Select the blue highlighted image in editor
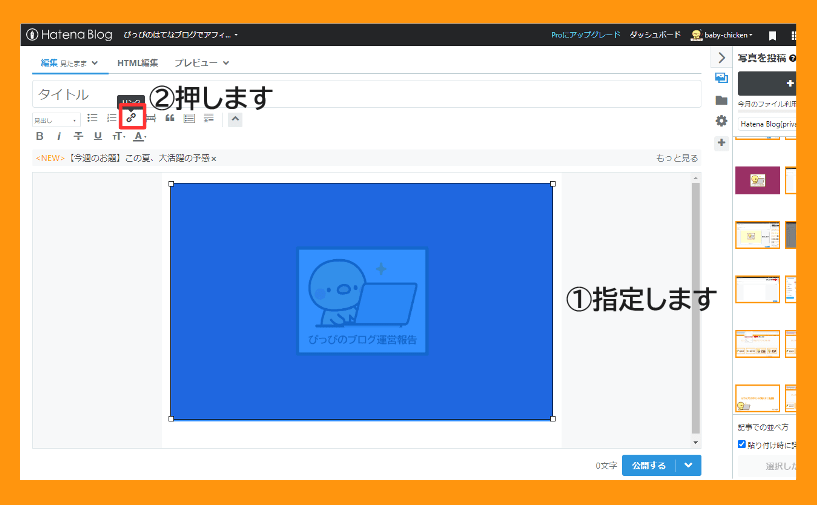This screenshot has width=817, height=505. [x=362, y=301]
